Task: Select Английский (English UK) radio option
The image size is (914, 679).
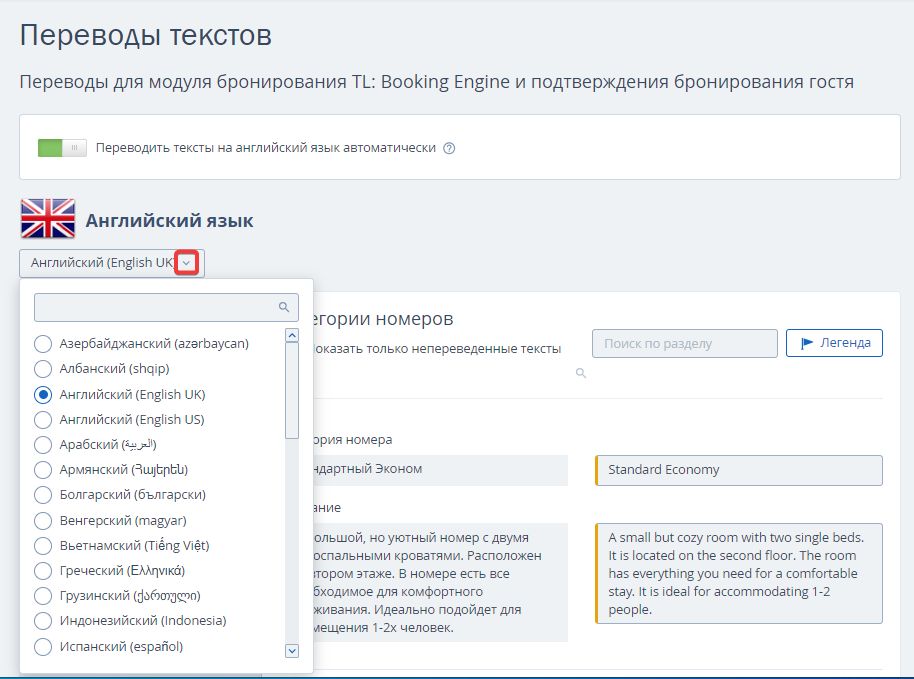Action: pyautogui.click(x=43, y=395)
